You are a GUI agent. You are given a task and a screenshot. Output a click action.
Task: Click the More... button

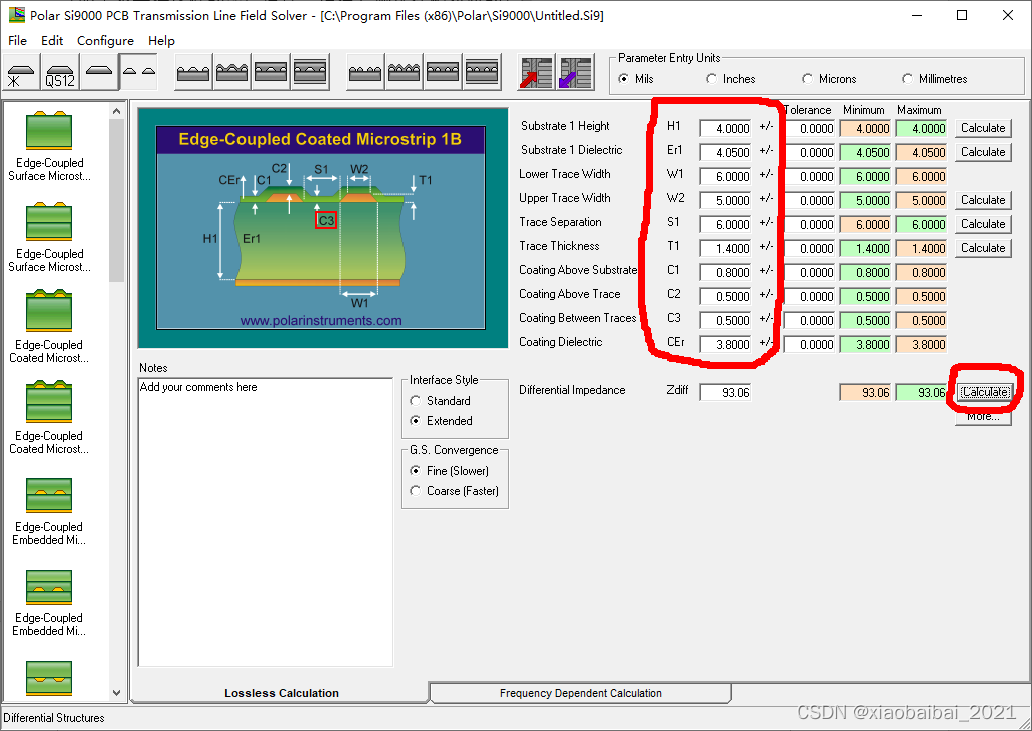[x=983, y=417]
